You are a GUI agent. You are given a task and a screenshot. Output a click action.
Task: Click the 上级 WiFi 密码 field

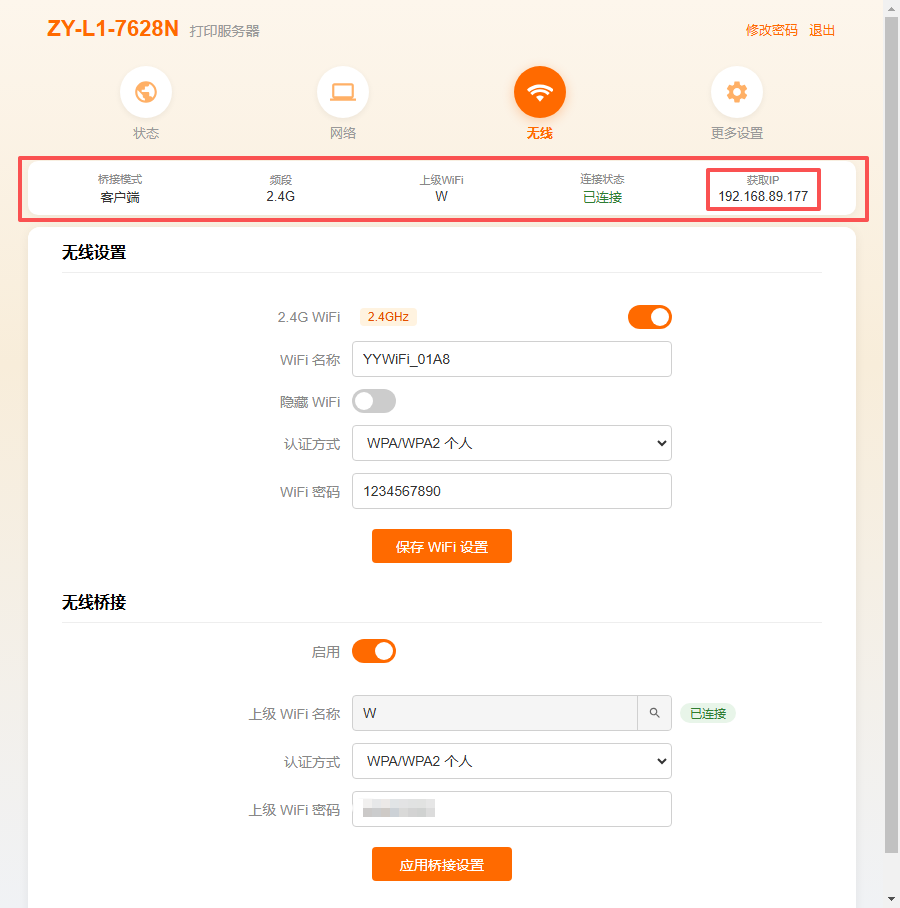point(512,809)
